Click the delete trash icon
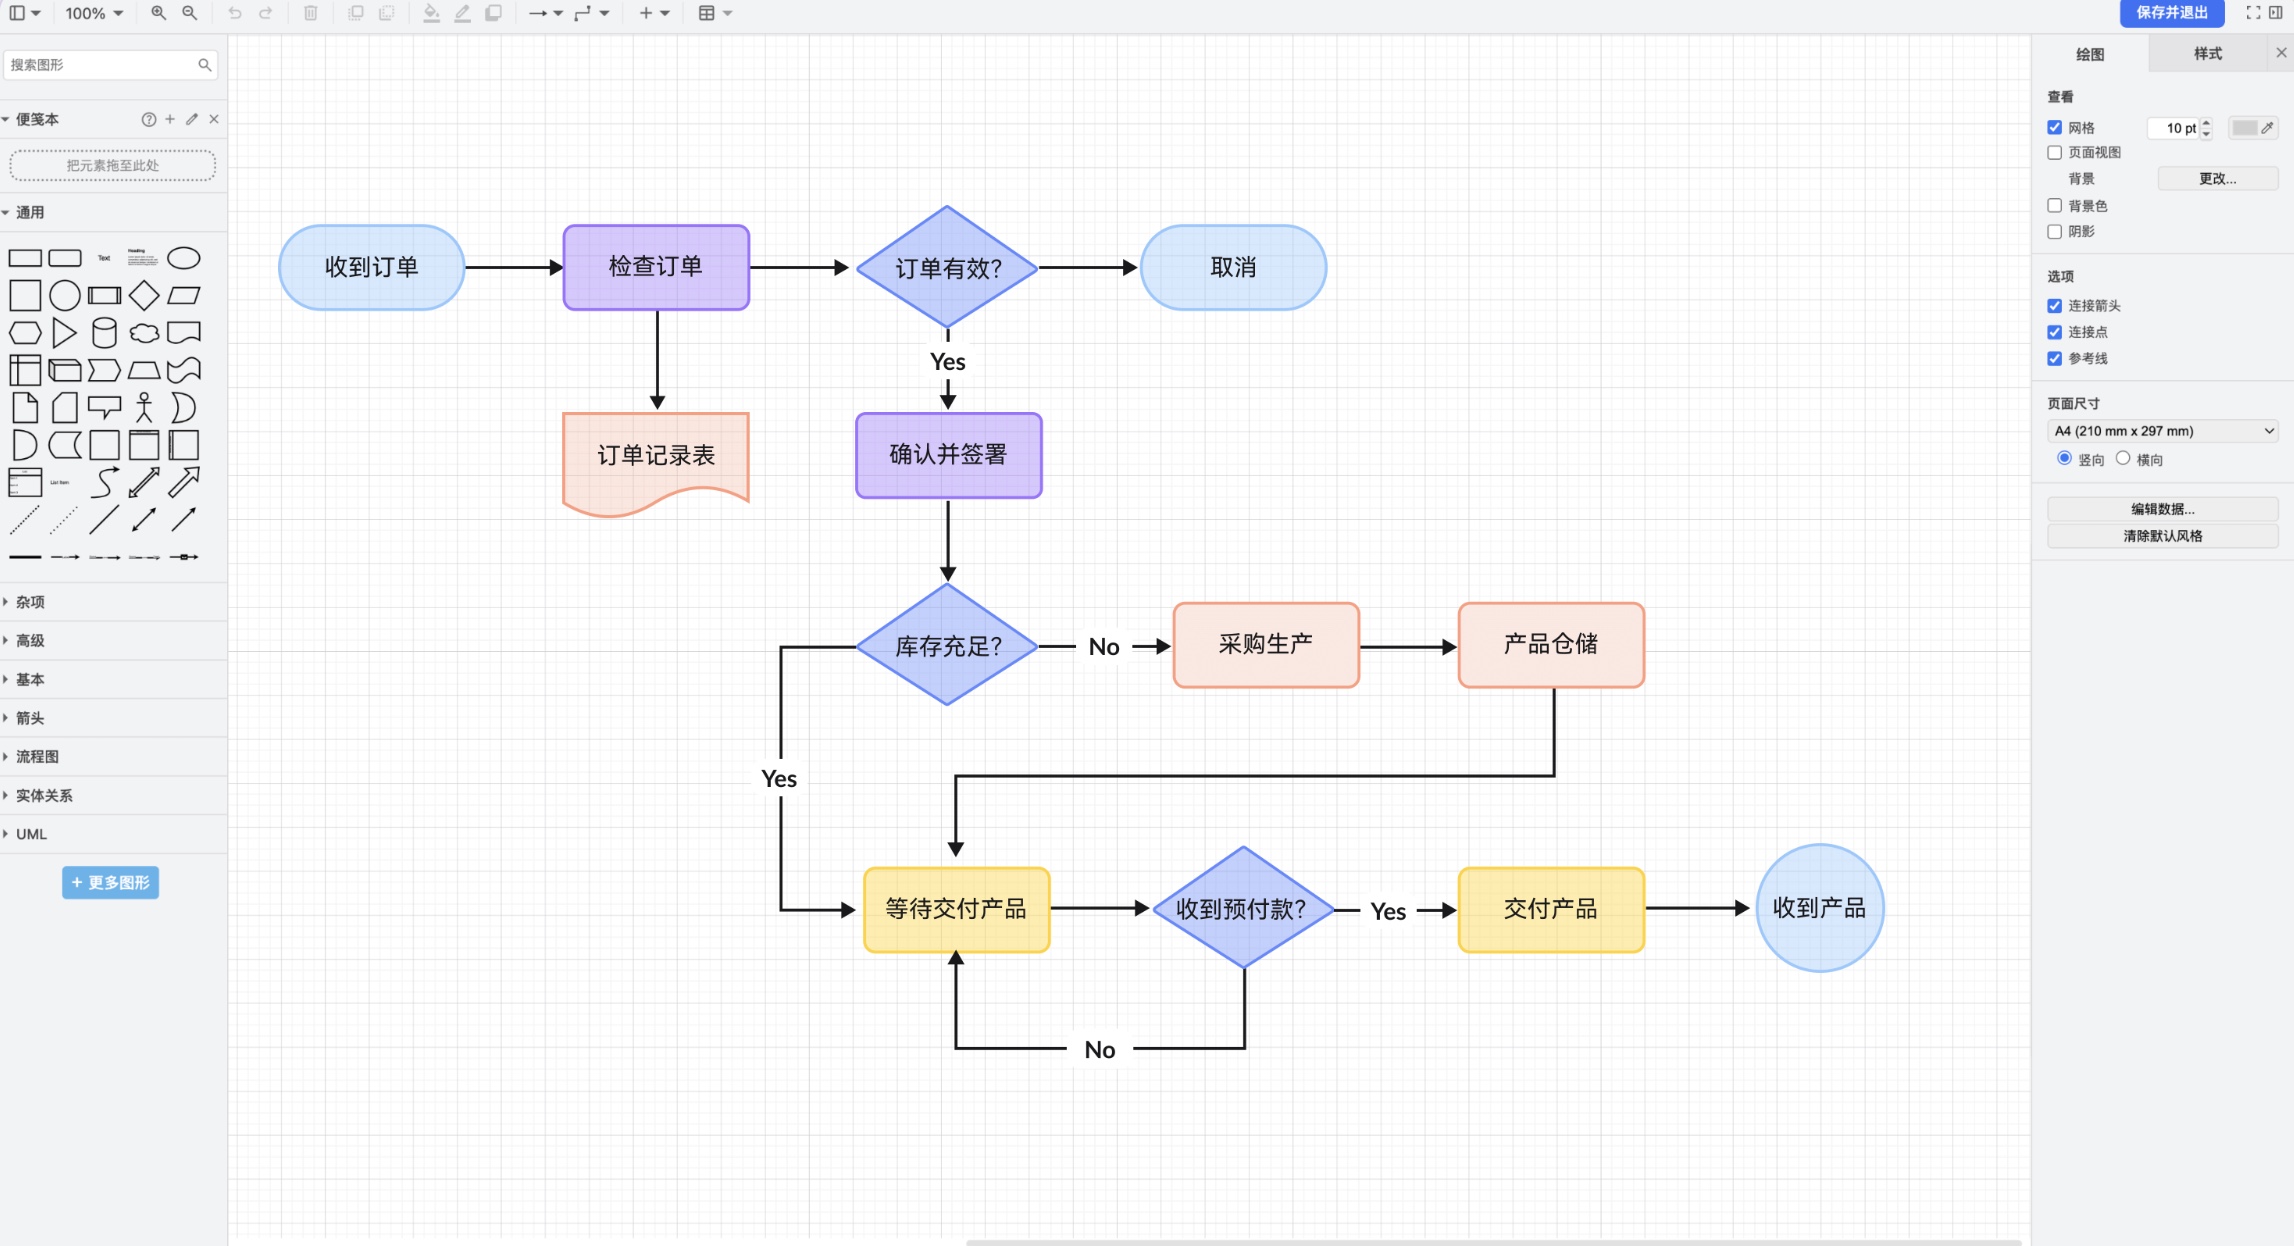This screenshot has height=1246, width=2294. [311, 13]
